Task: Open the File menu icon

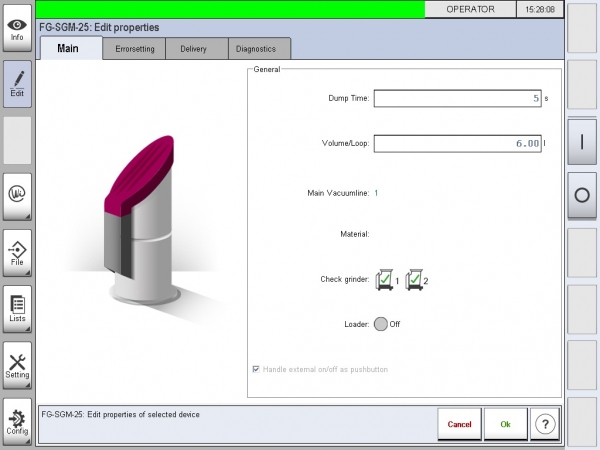Action: 17,252
